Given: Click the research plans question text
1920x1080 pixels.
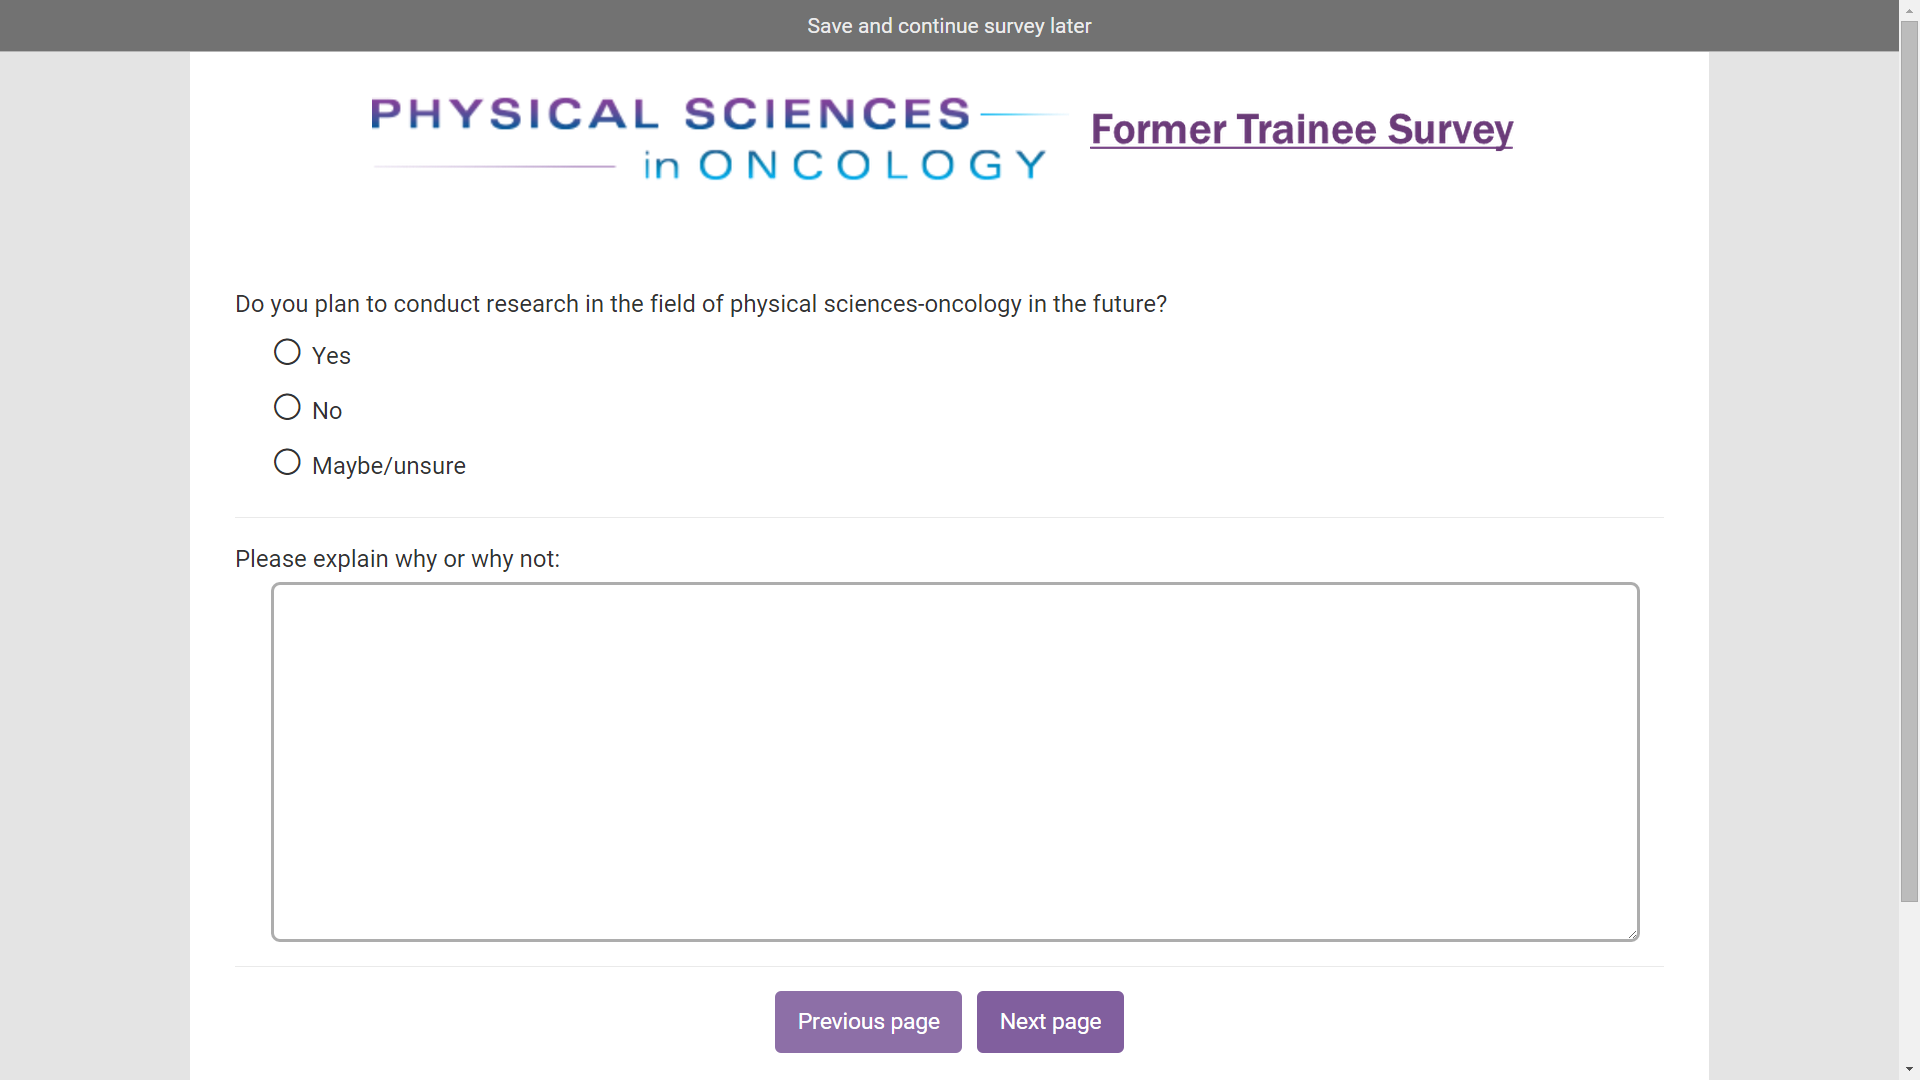Looking at the screenshot, I should tap(700, 304).
